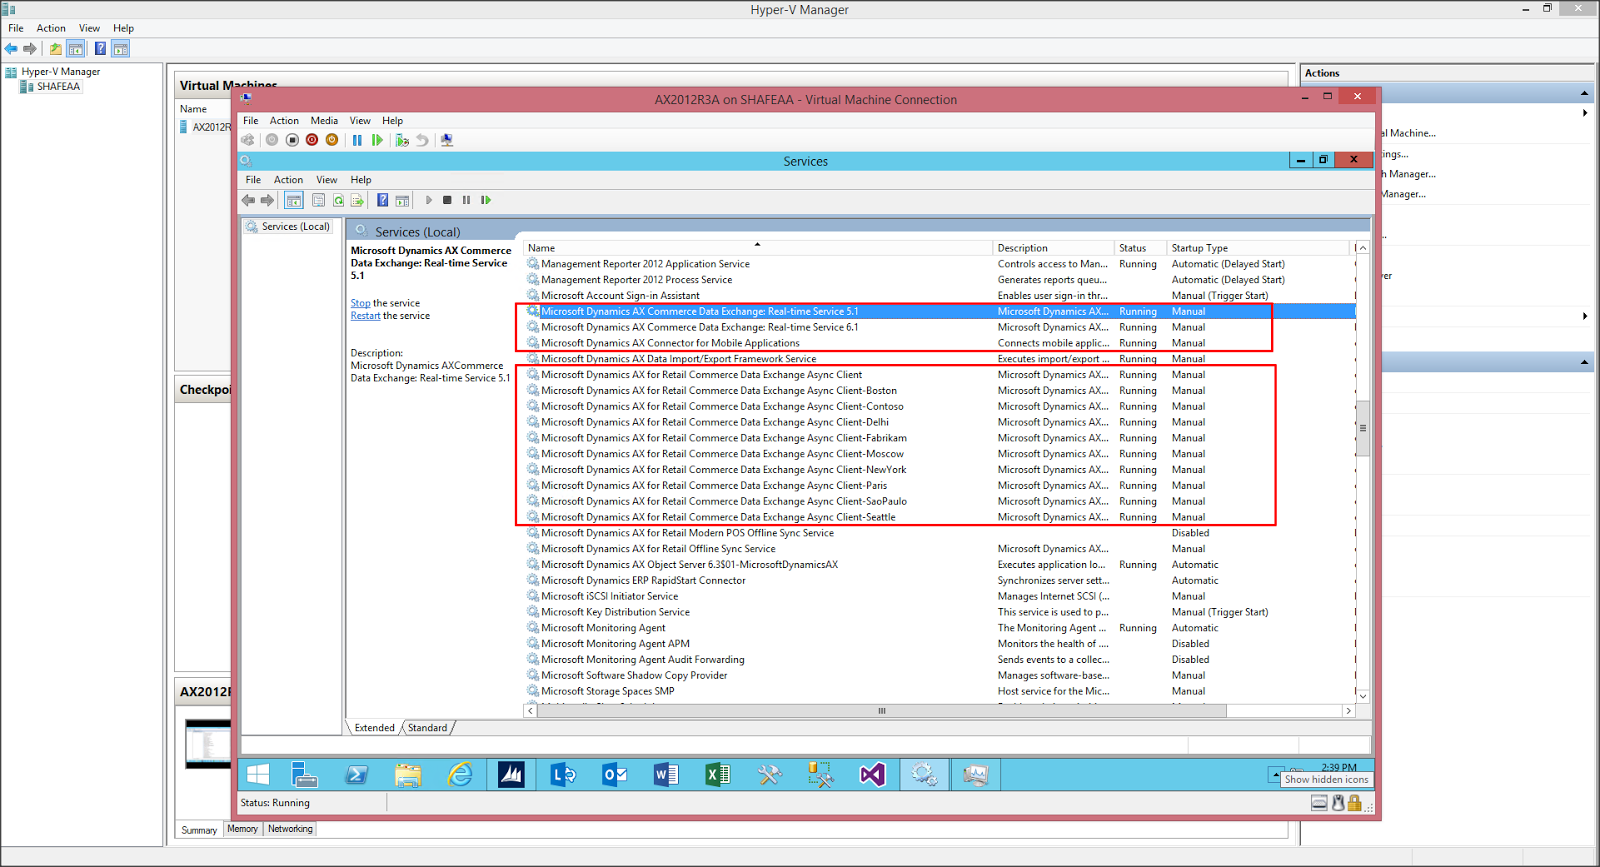Sort services by the Name column header
The height and width of the screenshot is (867, 1600).
tap(758, 248)
